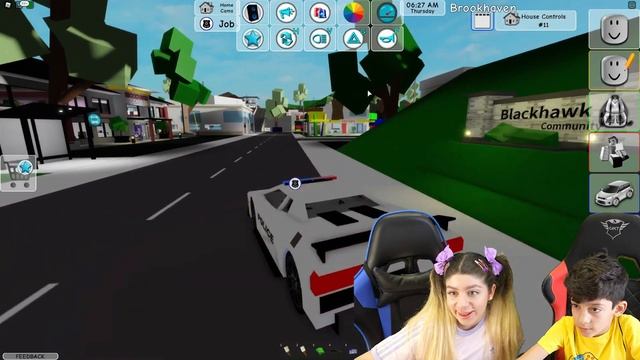Open the red and blue outfit icon
This screenshot has height=360, width=640.
(320, 13)
